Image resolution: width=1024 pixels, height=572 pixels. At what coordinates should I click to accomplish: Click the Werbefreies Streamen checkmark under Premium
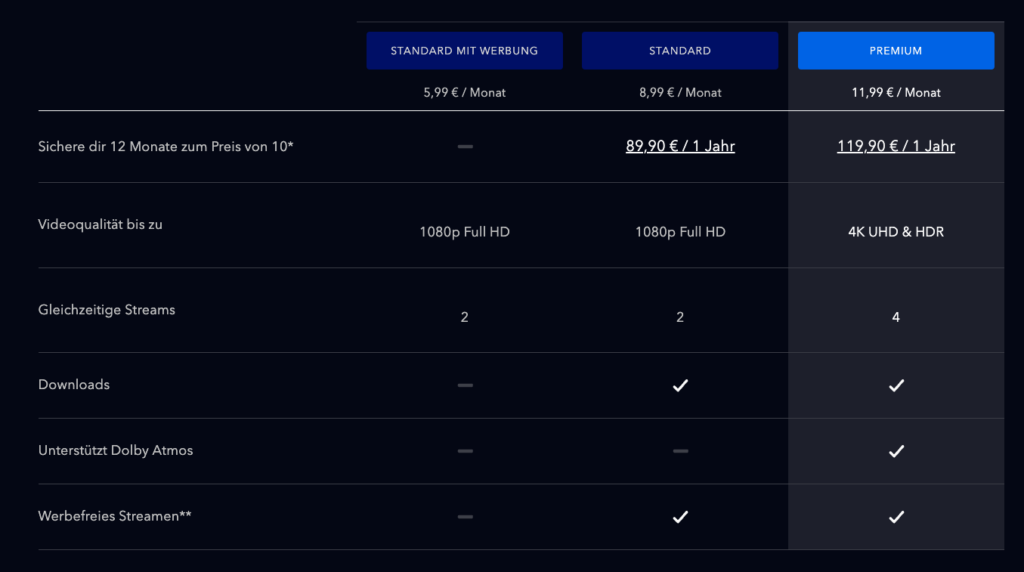(896, 517)
